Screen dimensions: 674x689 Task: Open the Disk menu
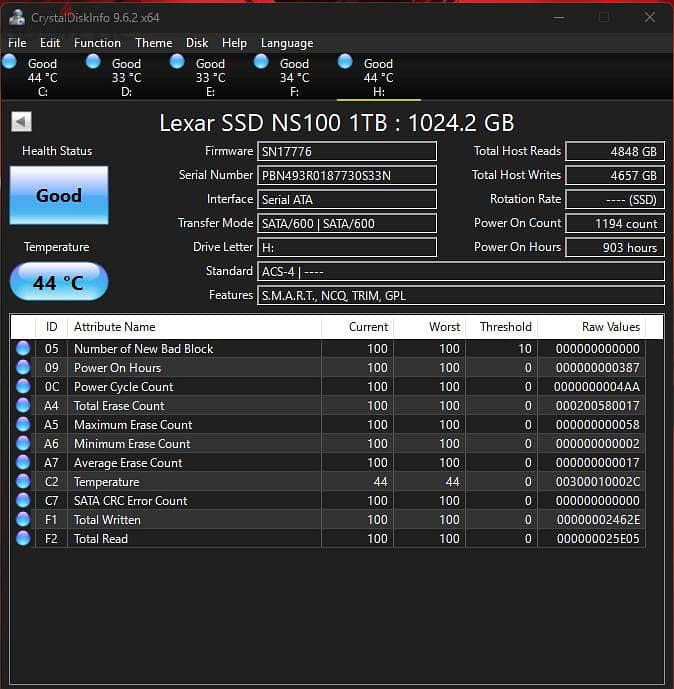pyautogui.click(x=196, y=43)
